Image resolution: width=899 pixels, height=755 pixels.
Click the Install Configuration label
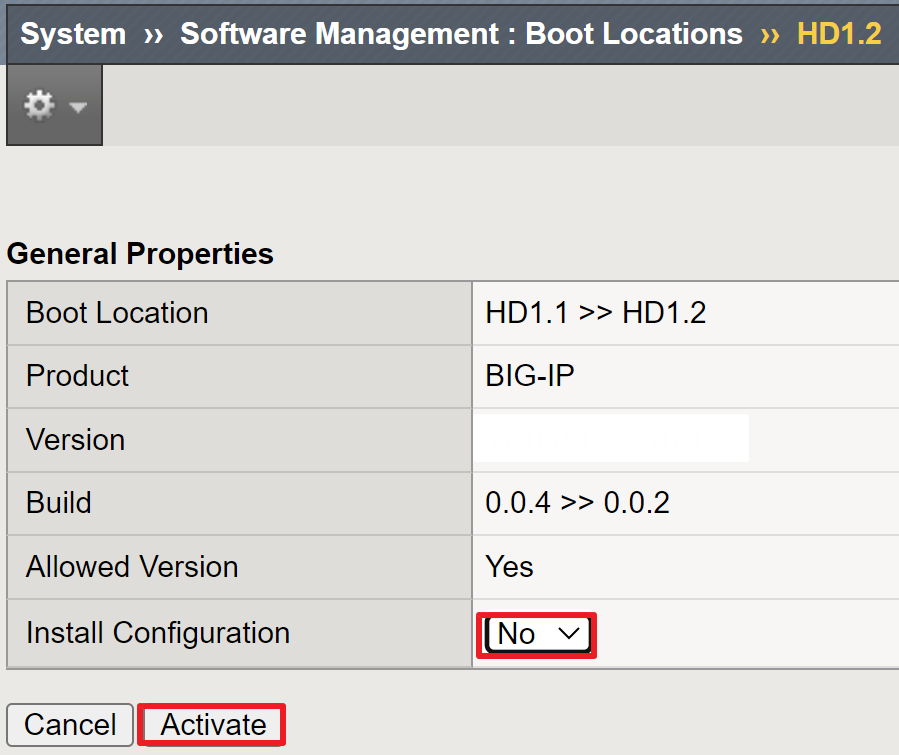point(158,633)
